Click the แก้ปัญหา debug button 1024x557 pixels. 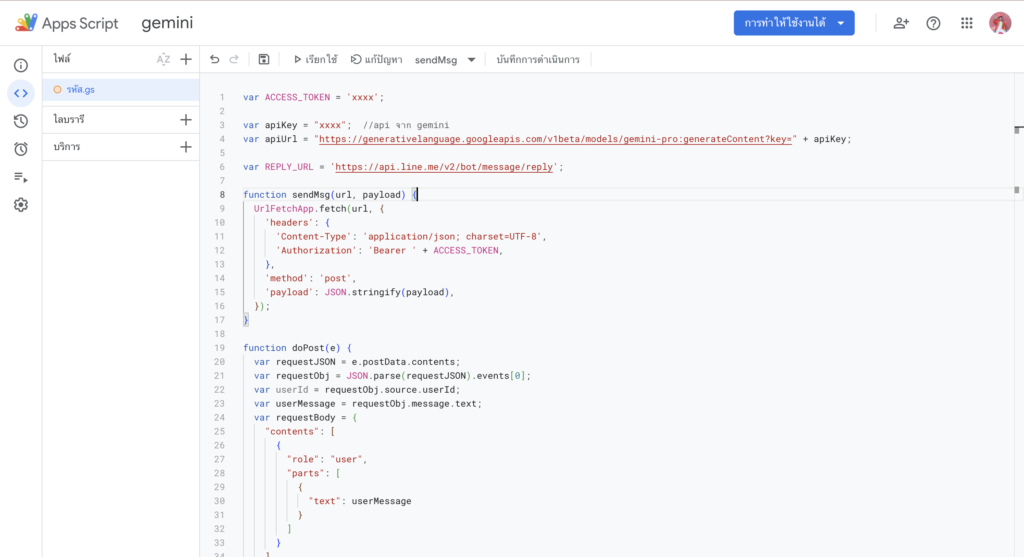click(376, 59)
